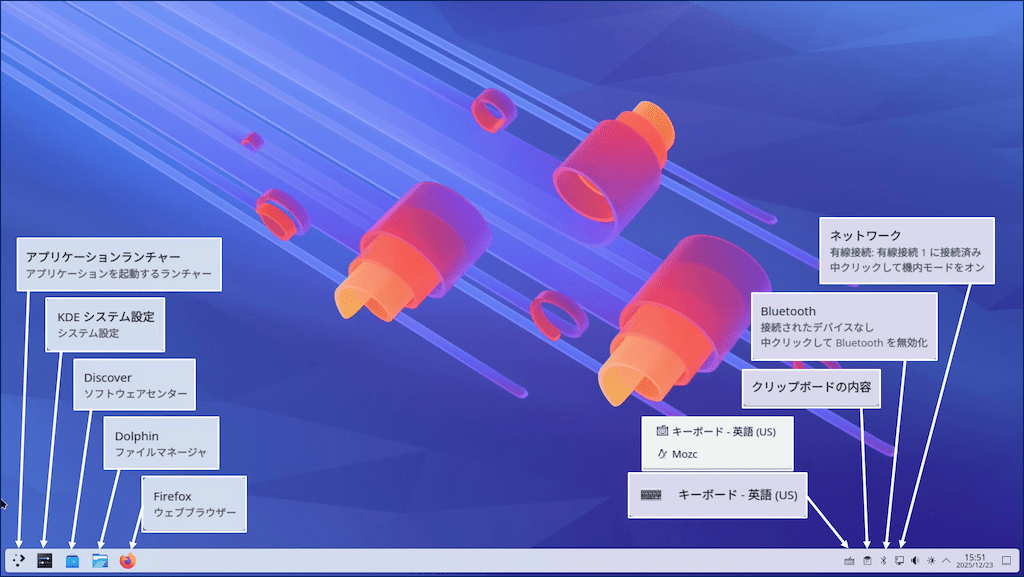Image resolution: width=1024 pixels, height=577 pixels.
Task: Click the 15:51 digital clock
Action: click(x=975, y=561)
